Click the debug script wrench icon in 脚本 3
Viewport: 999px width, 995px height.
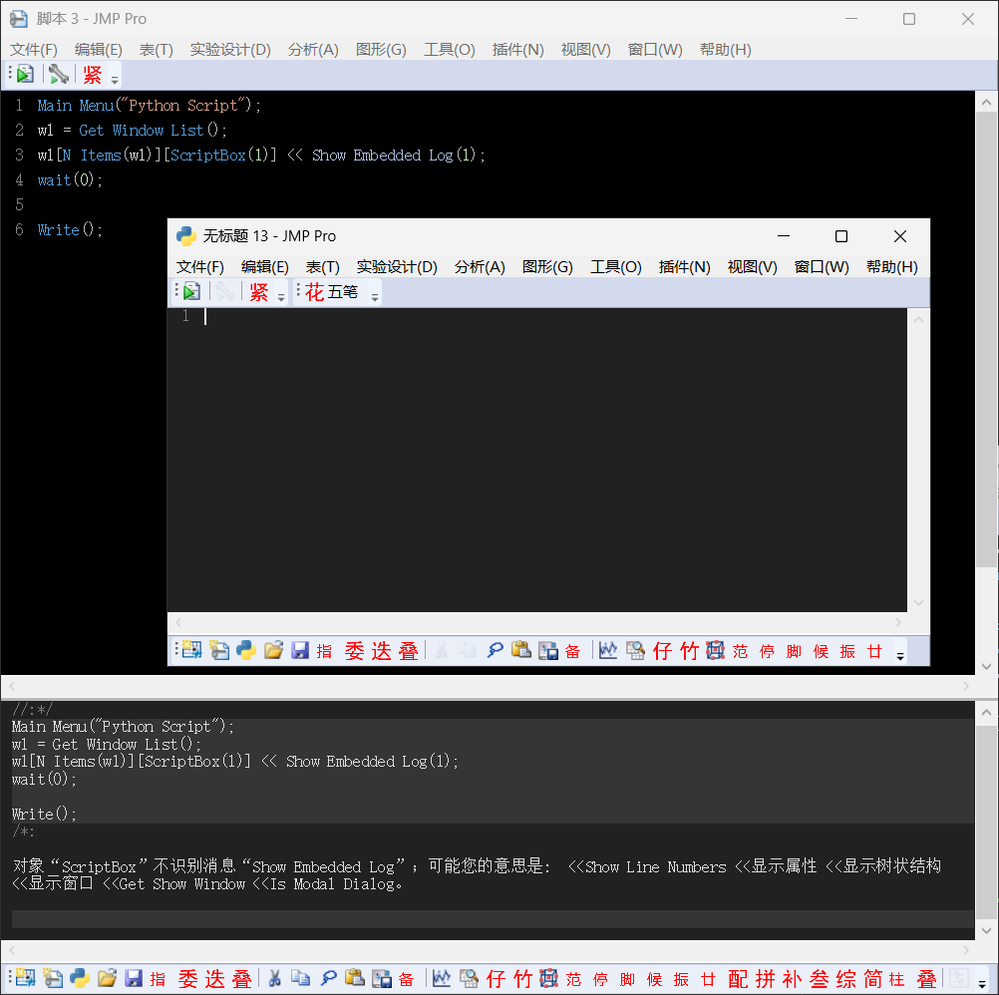coord(58,75)
